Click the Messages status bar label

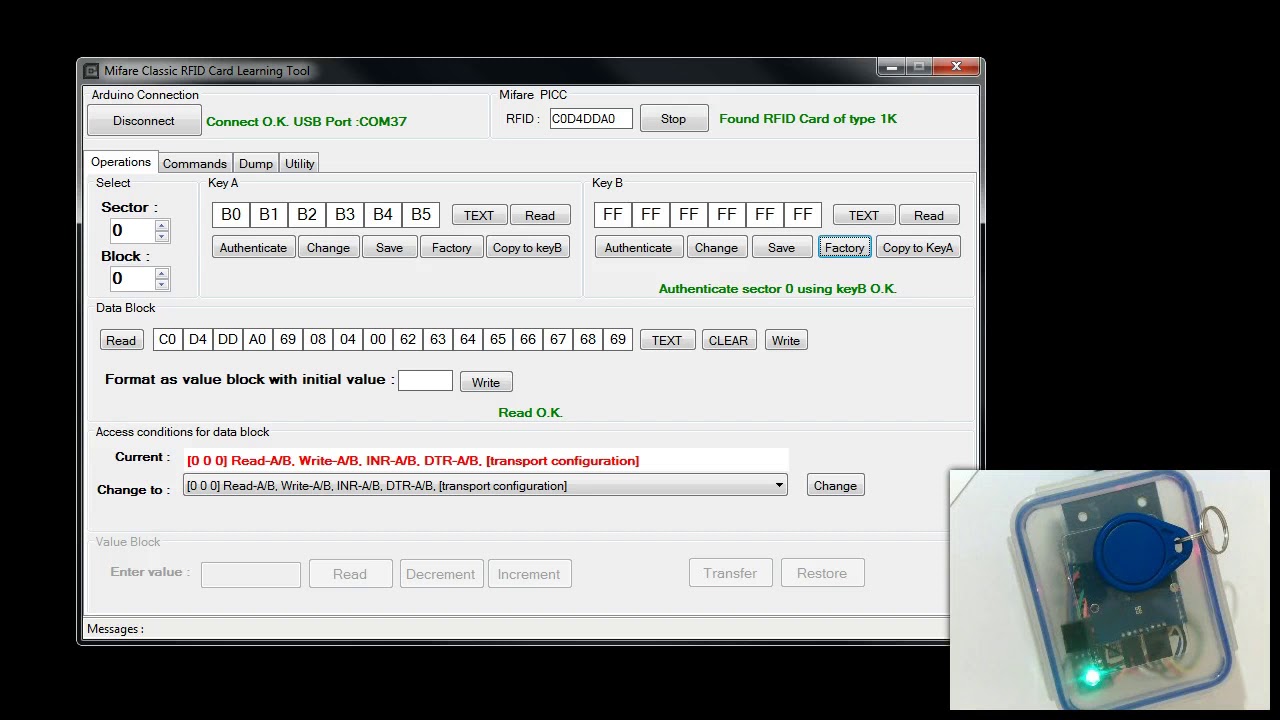[115, 629]
